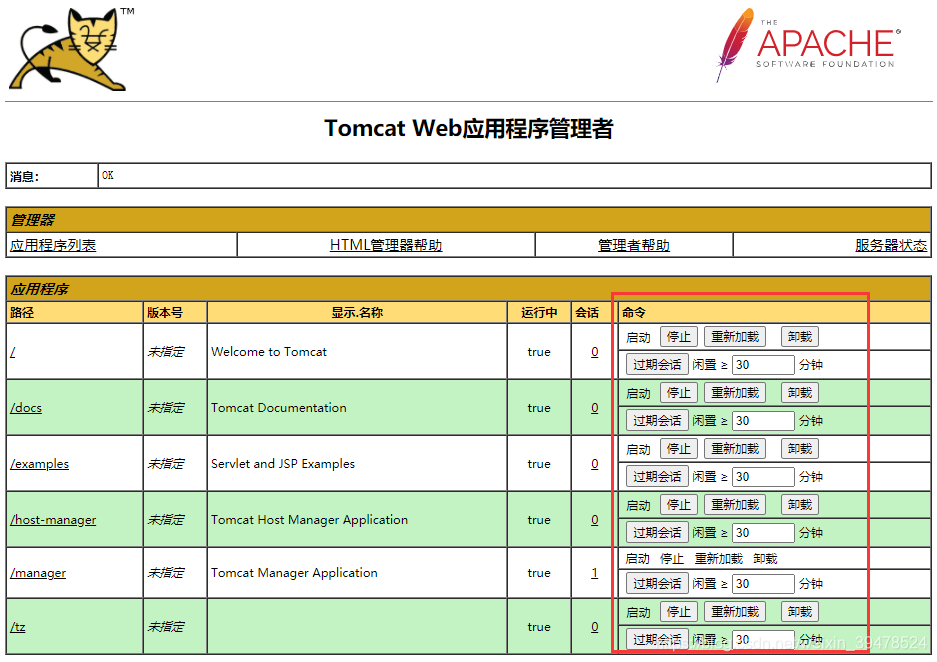The height and width of the screenshot is (662, 937).
Task: Click the 运行中 column header
Action: (x=538, y=312)
